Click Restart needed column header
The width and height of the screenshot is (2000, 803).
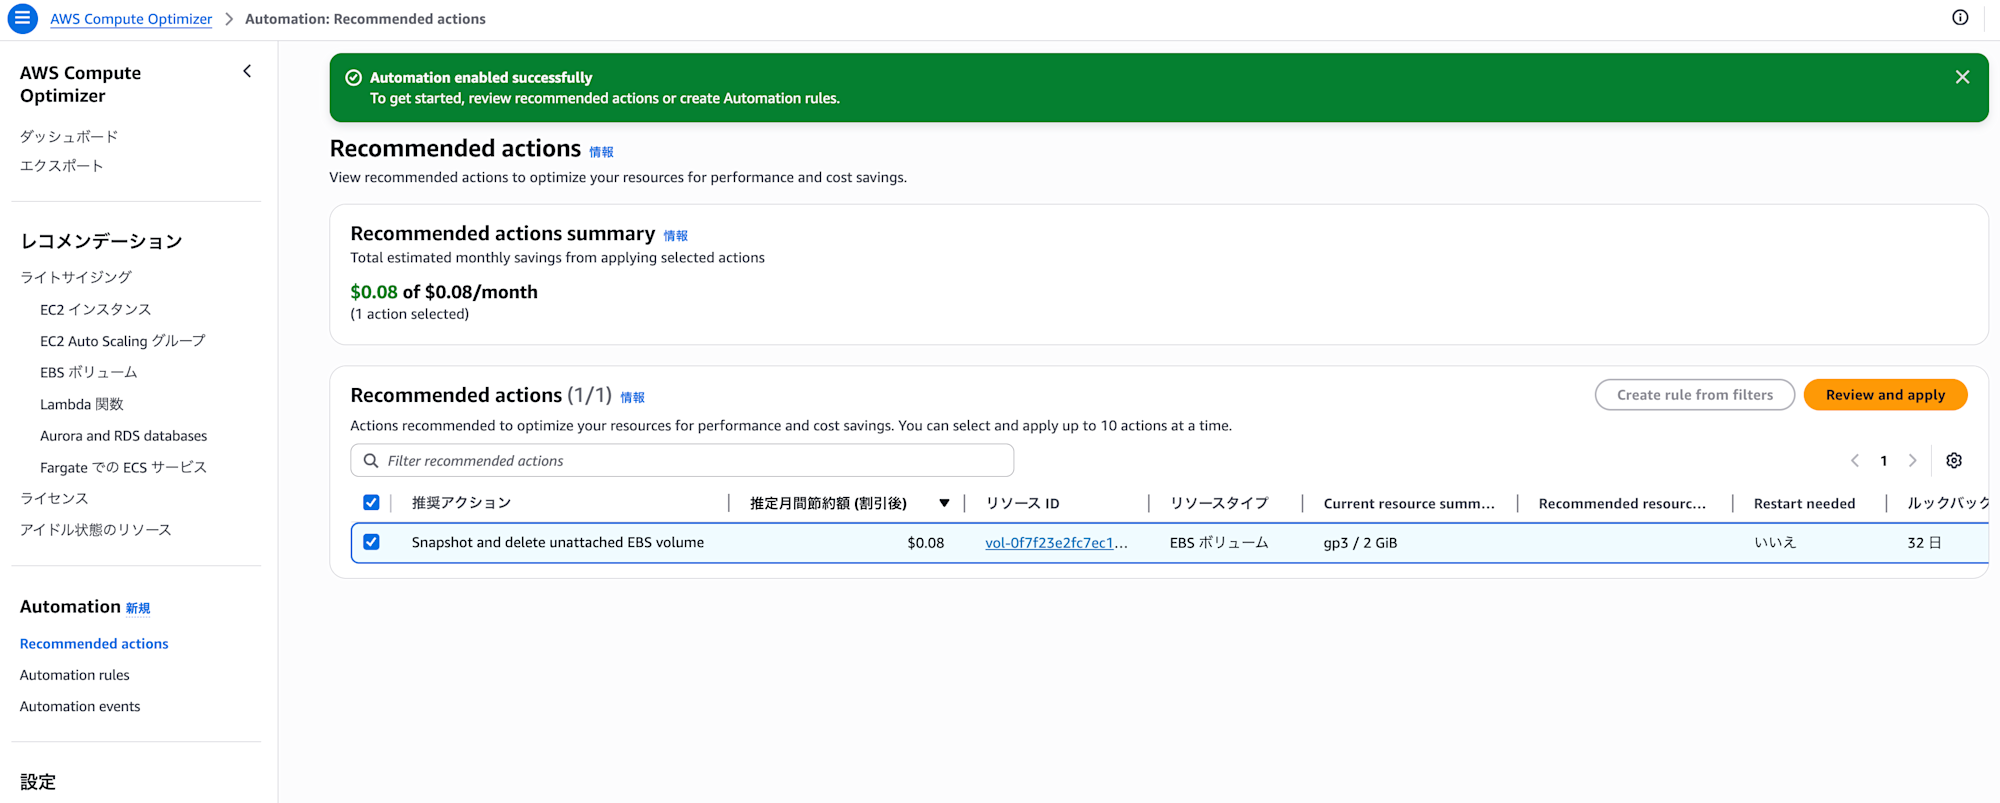(x=1804, y=503)
